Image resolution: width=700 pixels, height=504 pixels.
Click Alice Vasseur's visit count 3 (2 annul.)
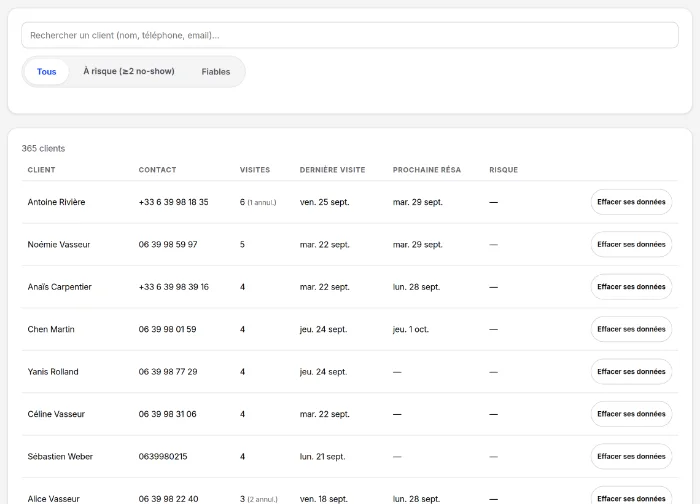coord(258,499)
